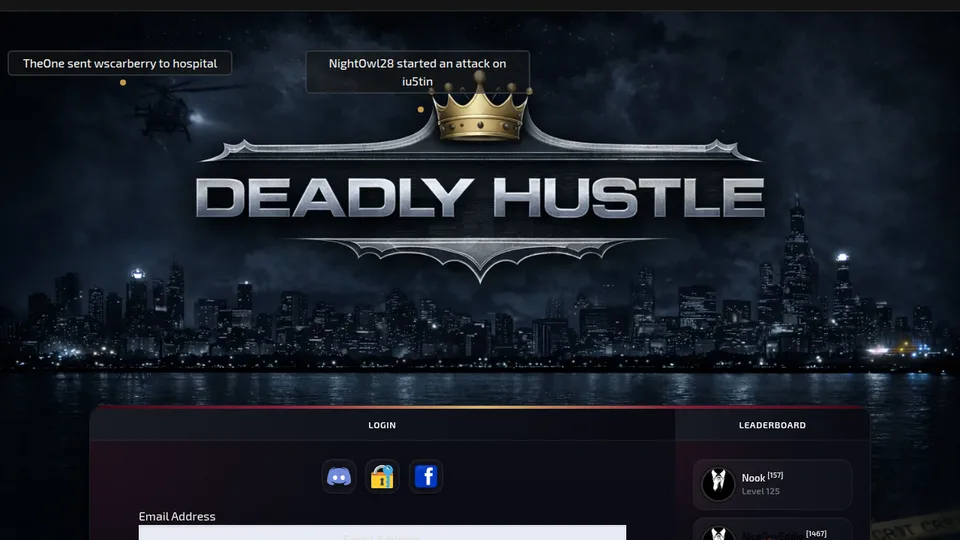Select player name Nook in leaderboard
960x540 pixels.
(x=753, y=478)
